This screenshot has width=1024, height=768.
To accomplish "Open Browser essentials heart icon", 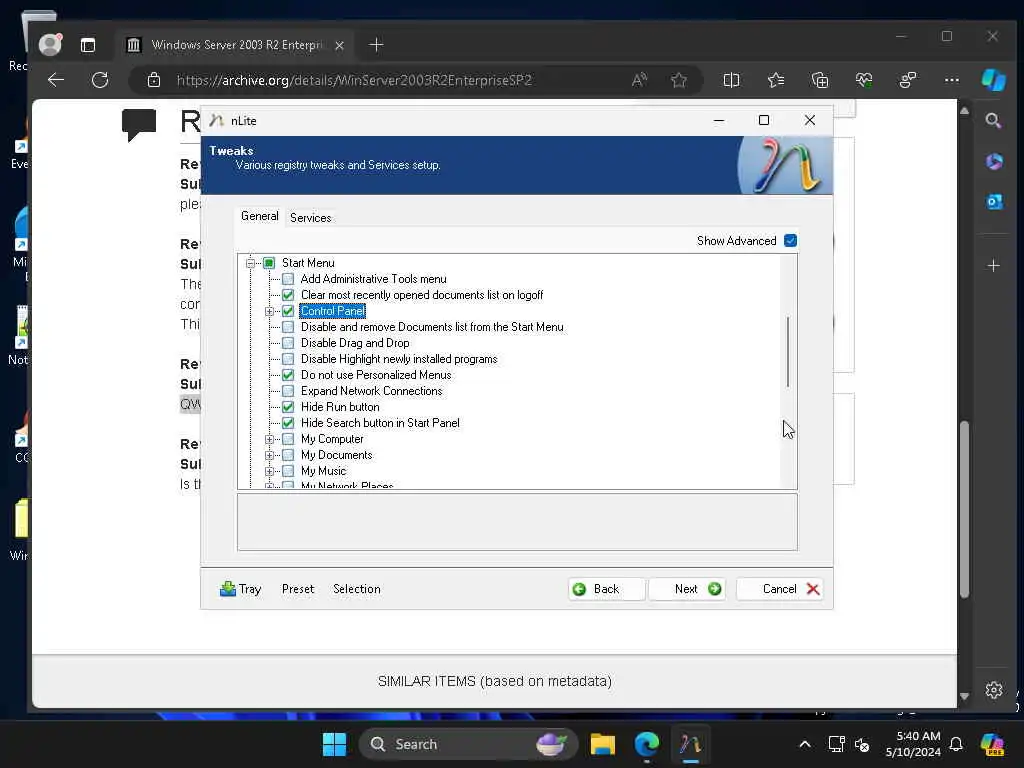I will (864, 80).
